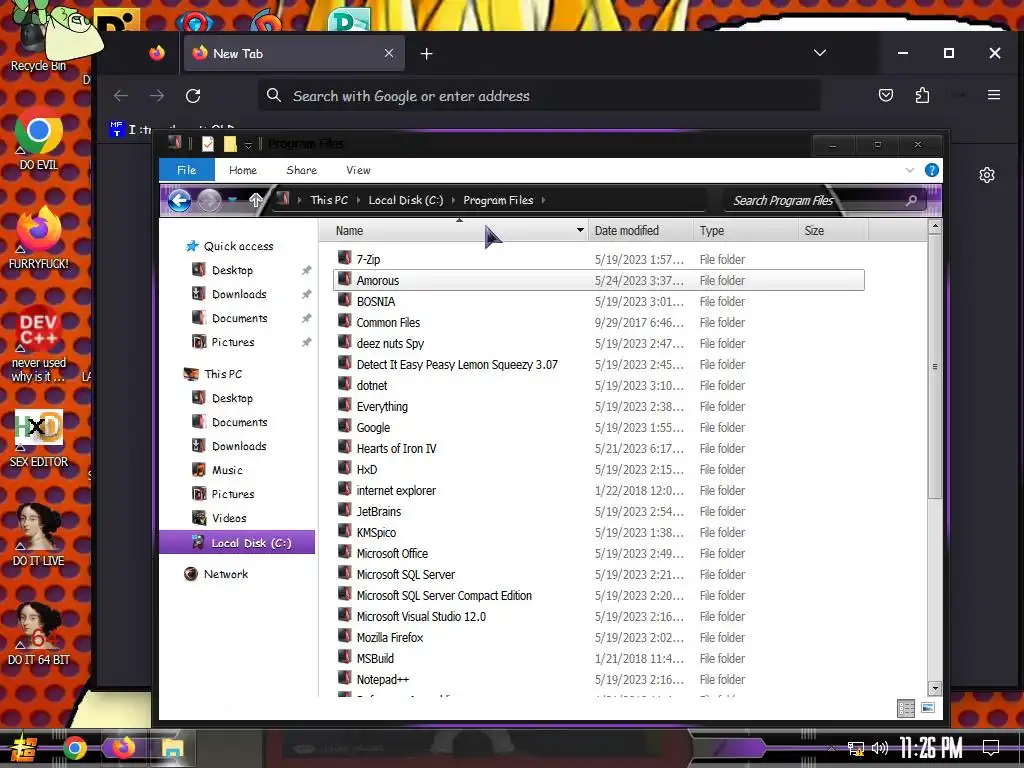Viewport: 1024px width, 768px height.
Task: Open the DO IT 64 BIT shortcut
Action: pos(39,635)
